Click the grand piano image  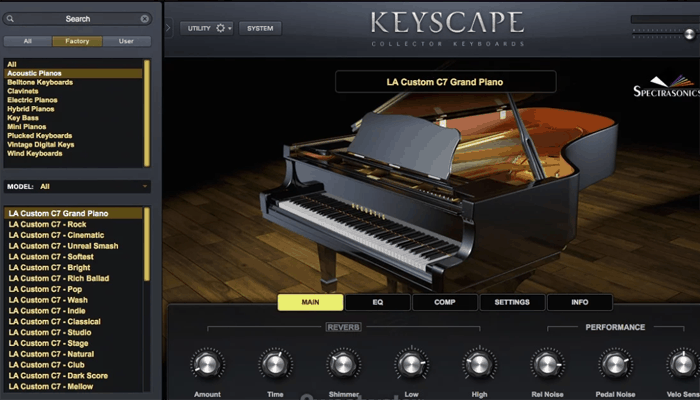(440, 192)
